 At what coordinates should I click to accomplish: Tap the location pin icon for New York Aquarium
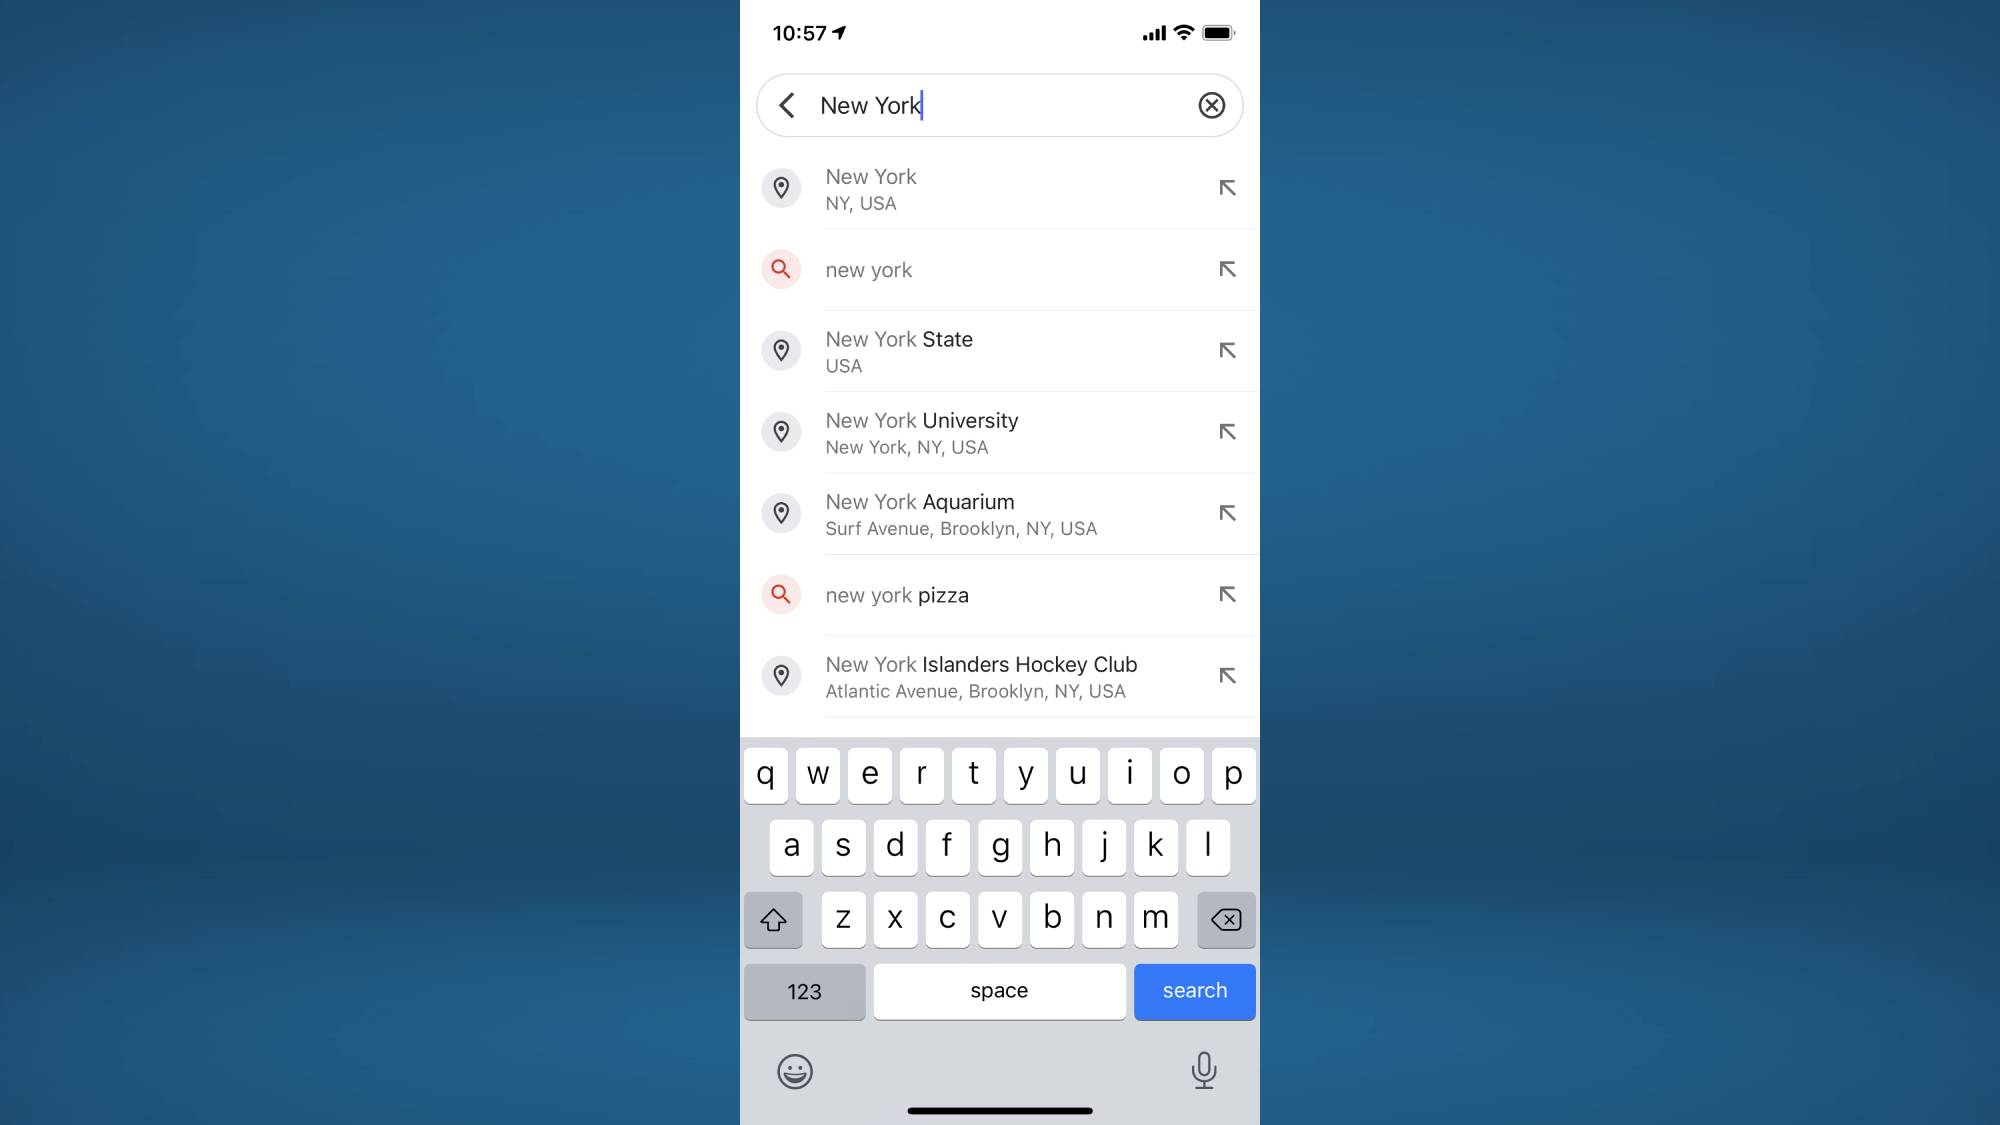(x=780, y=512)
